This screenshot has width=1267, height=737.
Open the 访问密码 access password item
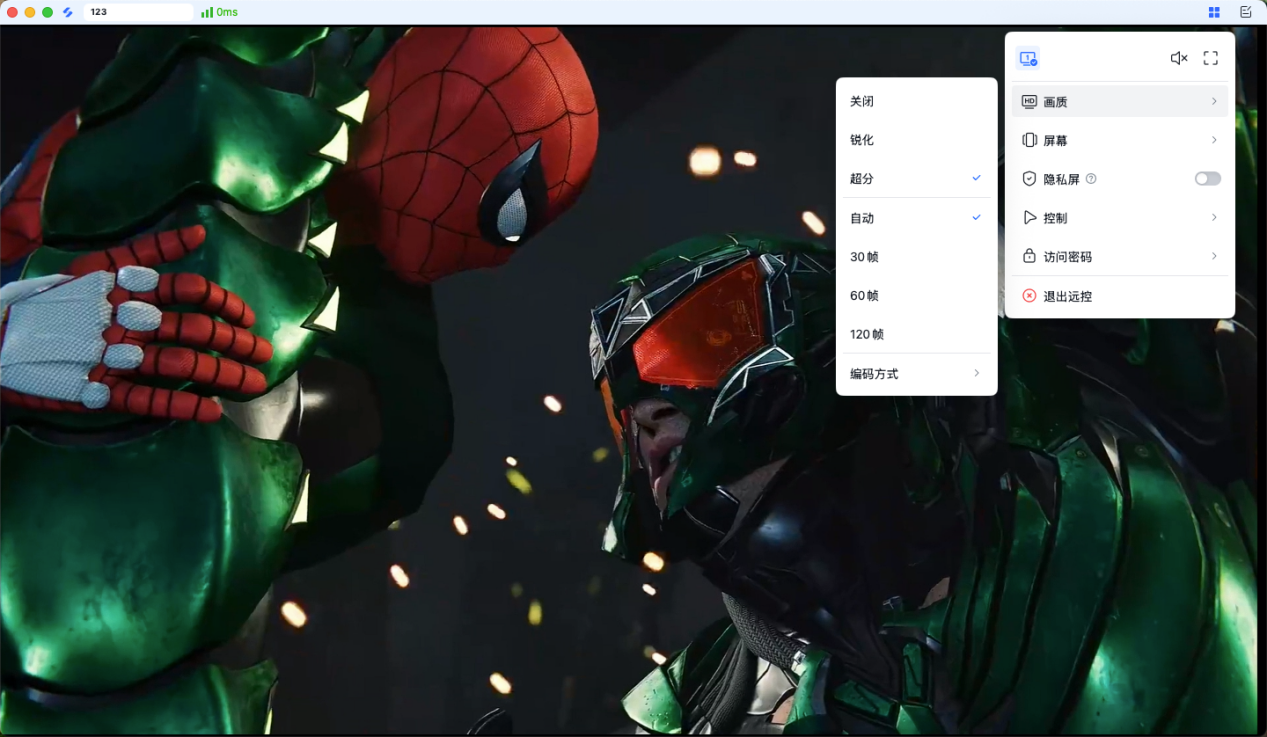click(x=1120, y=257)
